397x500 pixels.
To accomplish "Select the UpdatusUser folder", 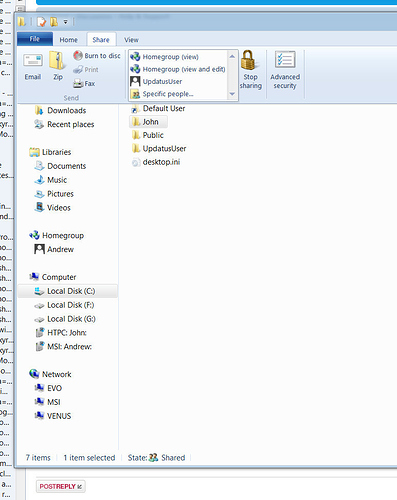I will [x=159, y=149].
